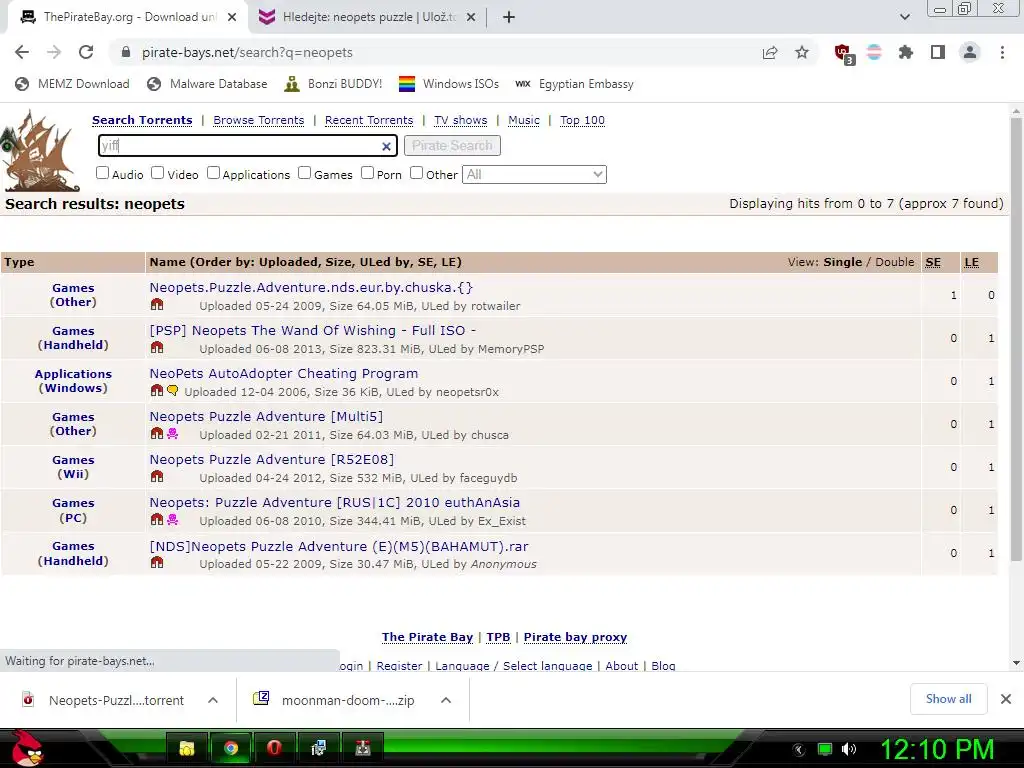Click the browser forward arrow
This screenshot has width=1024, height=768.
(x=54, y=52)
